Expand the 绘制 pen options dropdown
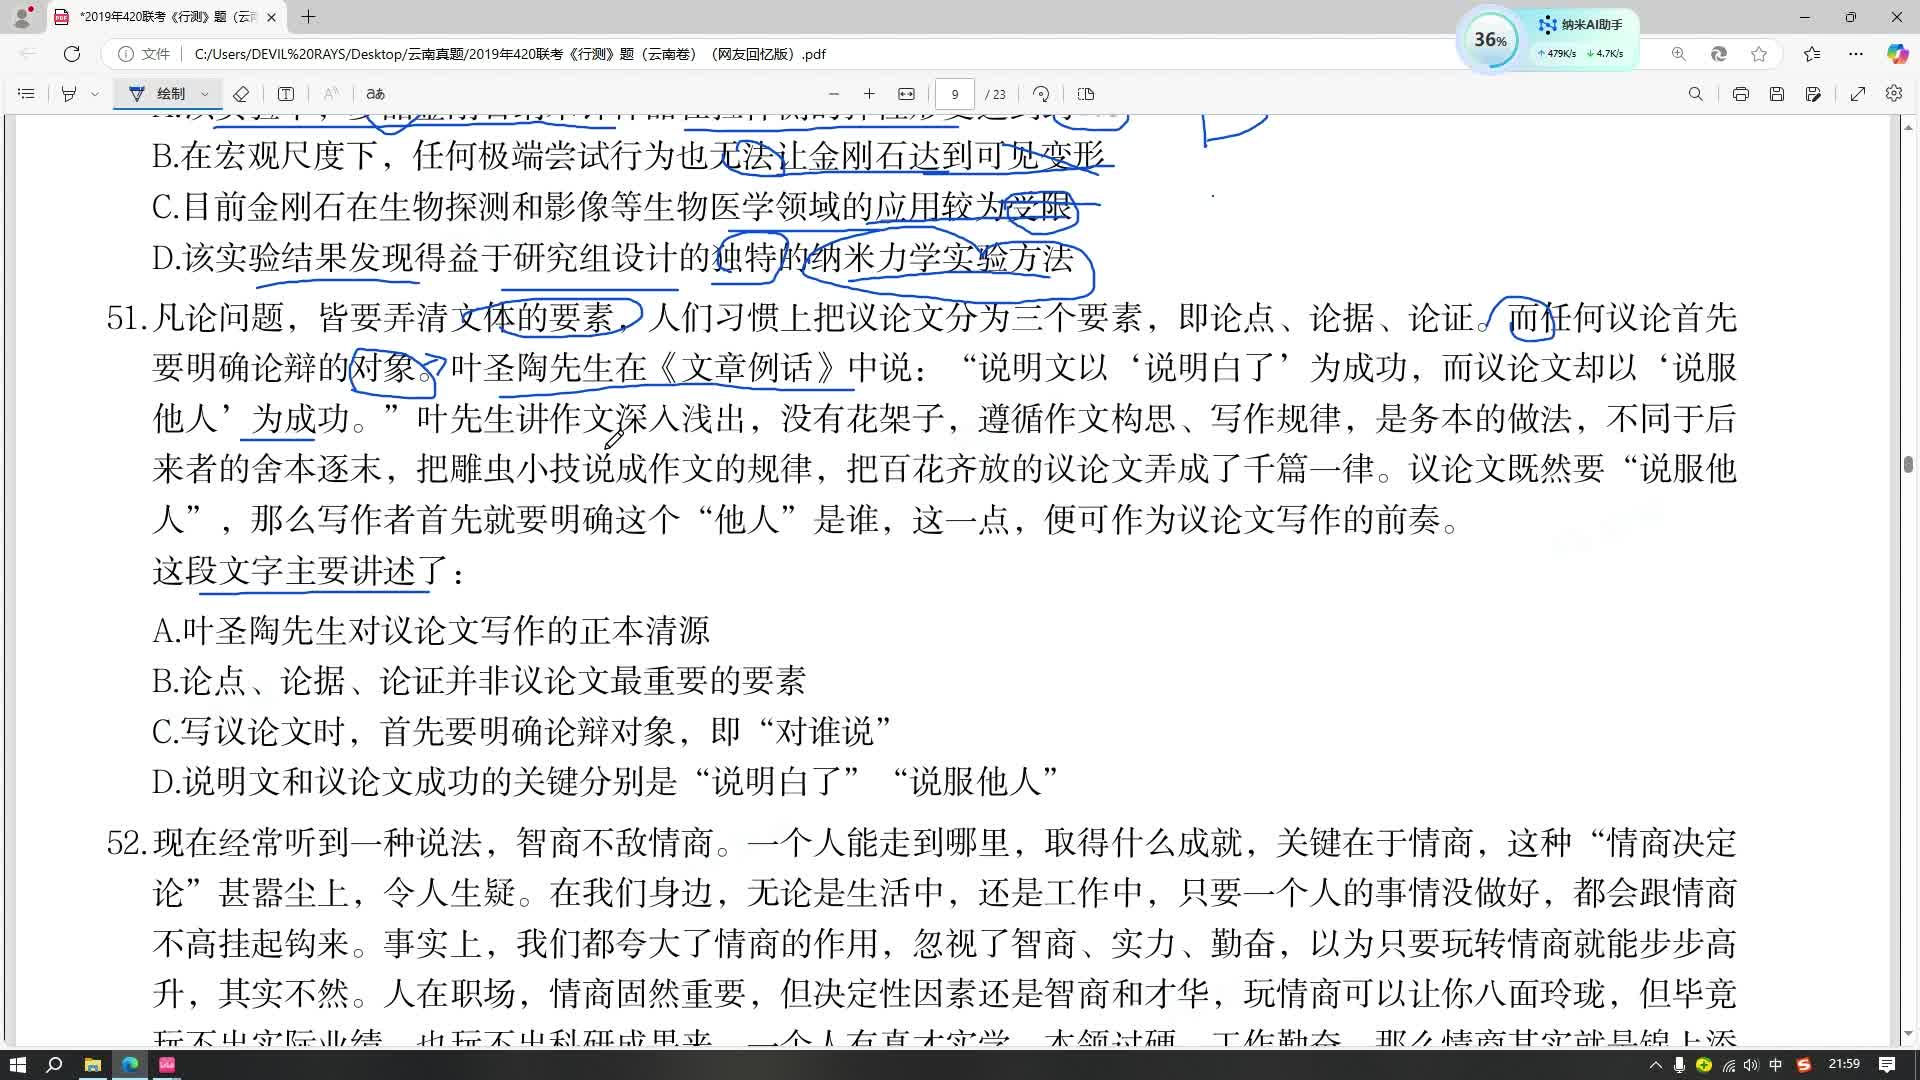The width and height of the screenshot is (1920, 1080). (x=205, y=94)
